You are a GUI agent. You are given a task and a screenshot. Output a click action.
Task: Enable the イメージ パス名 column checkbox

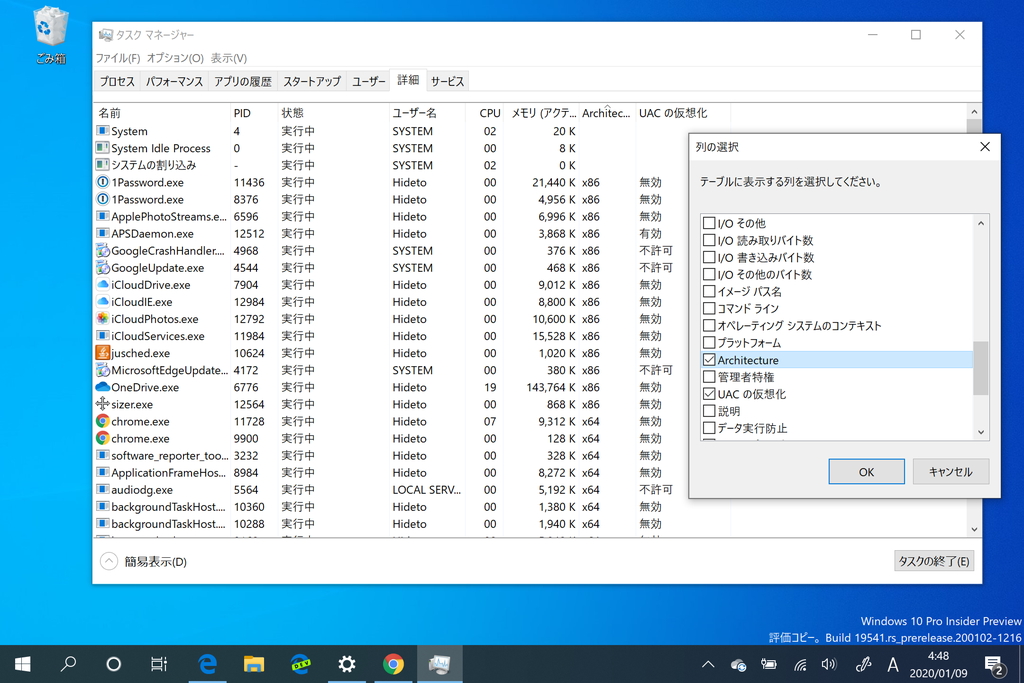[x=709, y=291]
